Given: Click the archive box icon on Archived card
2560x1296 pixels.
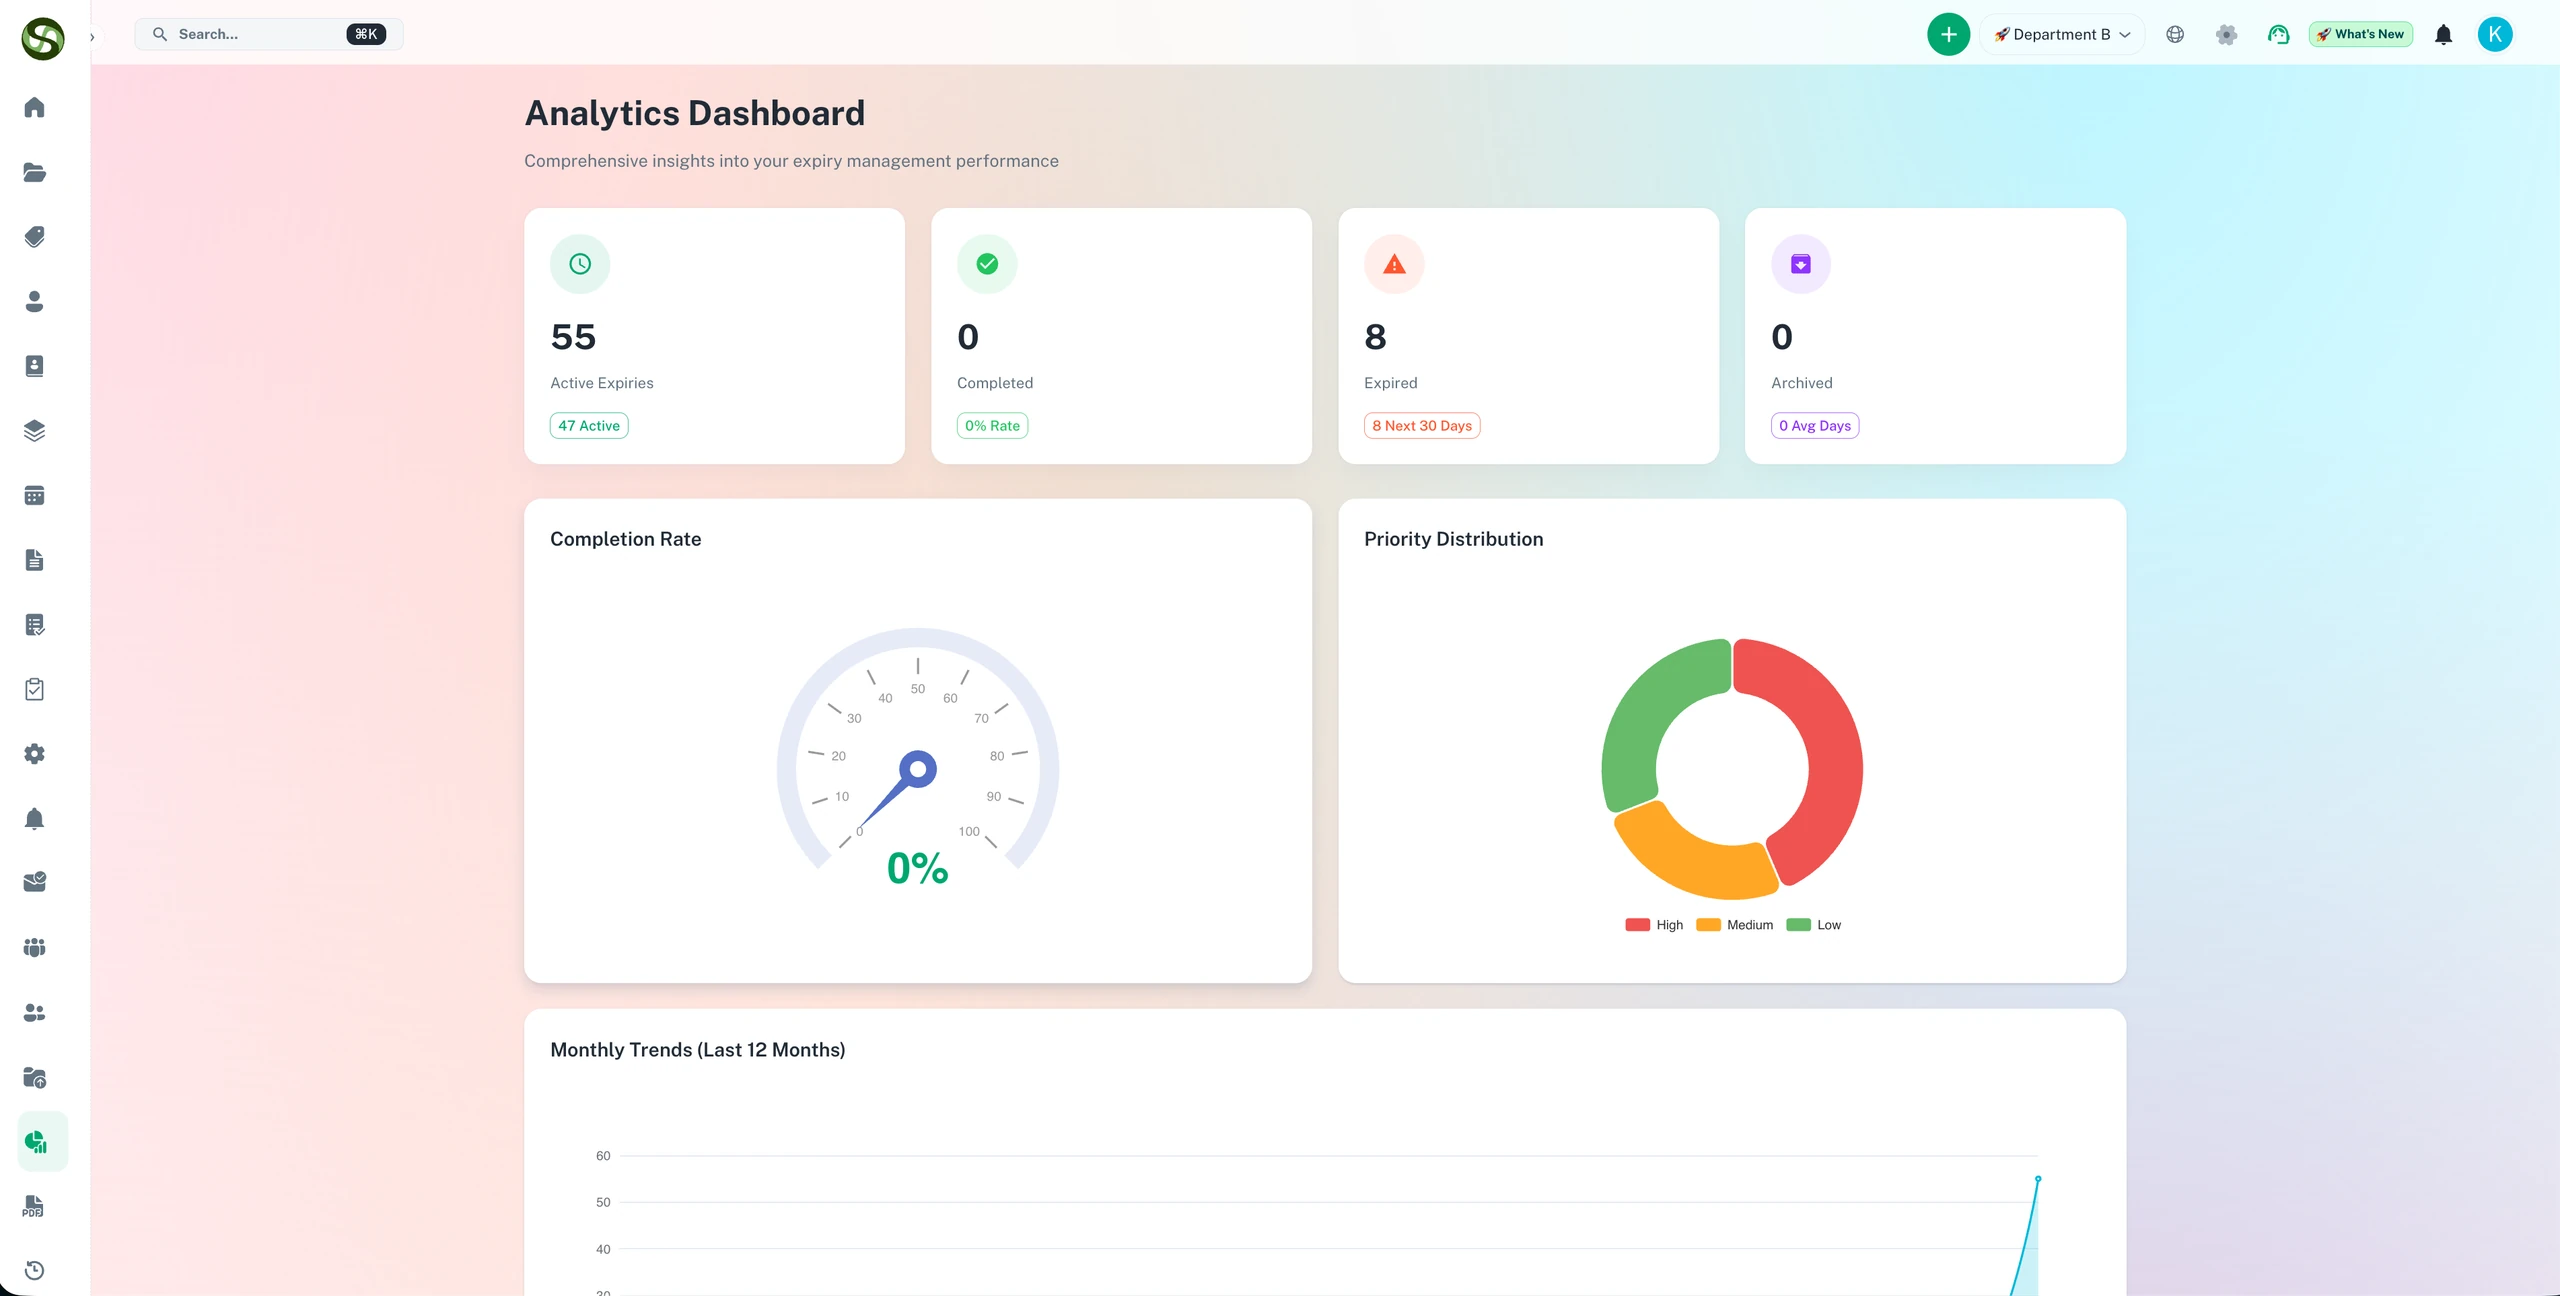Looking at the screenshot, I should (1801, 264).
